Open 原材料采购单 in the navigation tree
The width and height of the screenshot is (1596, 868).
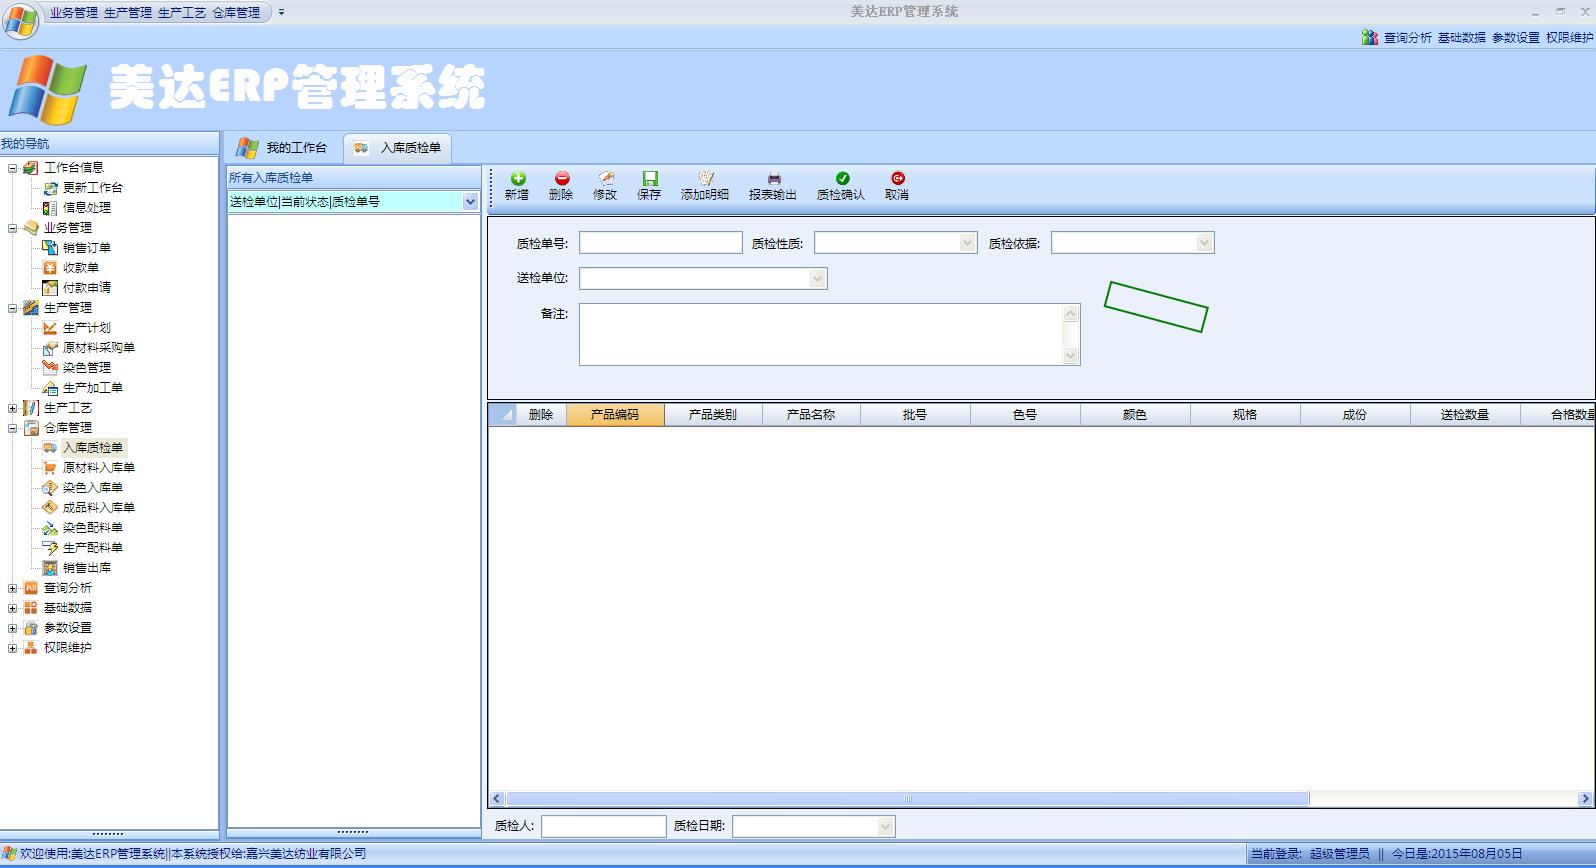pyautogui.click(x=99, y=347)
